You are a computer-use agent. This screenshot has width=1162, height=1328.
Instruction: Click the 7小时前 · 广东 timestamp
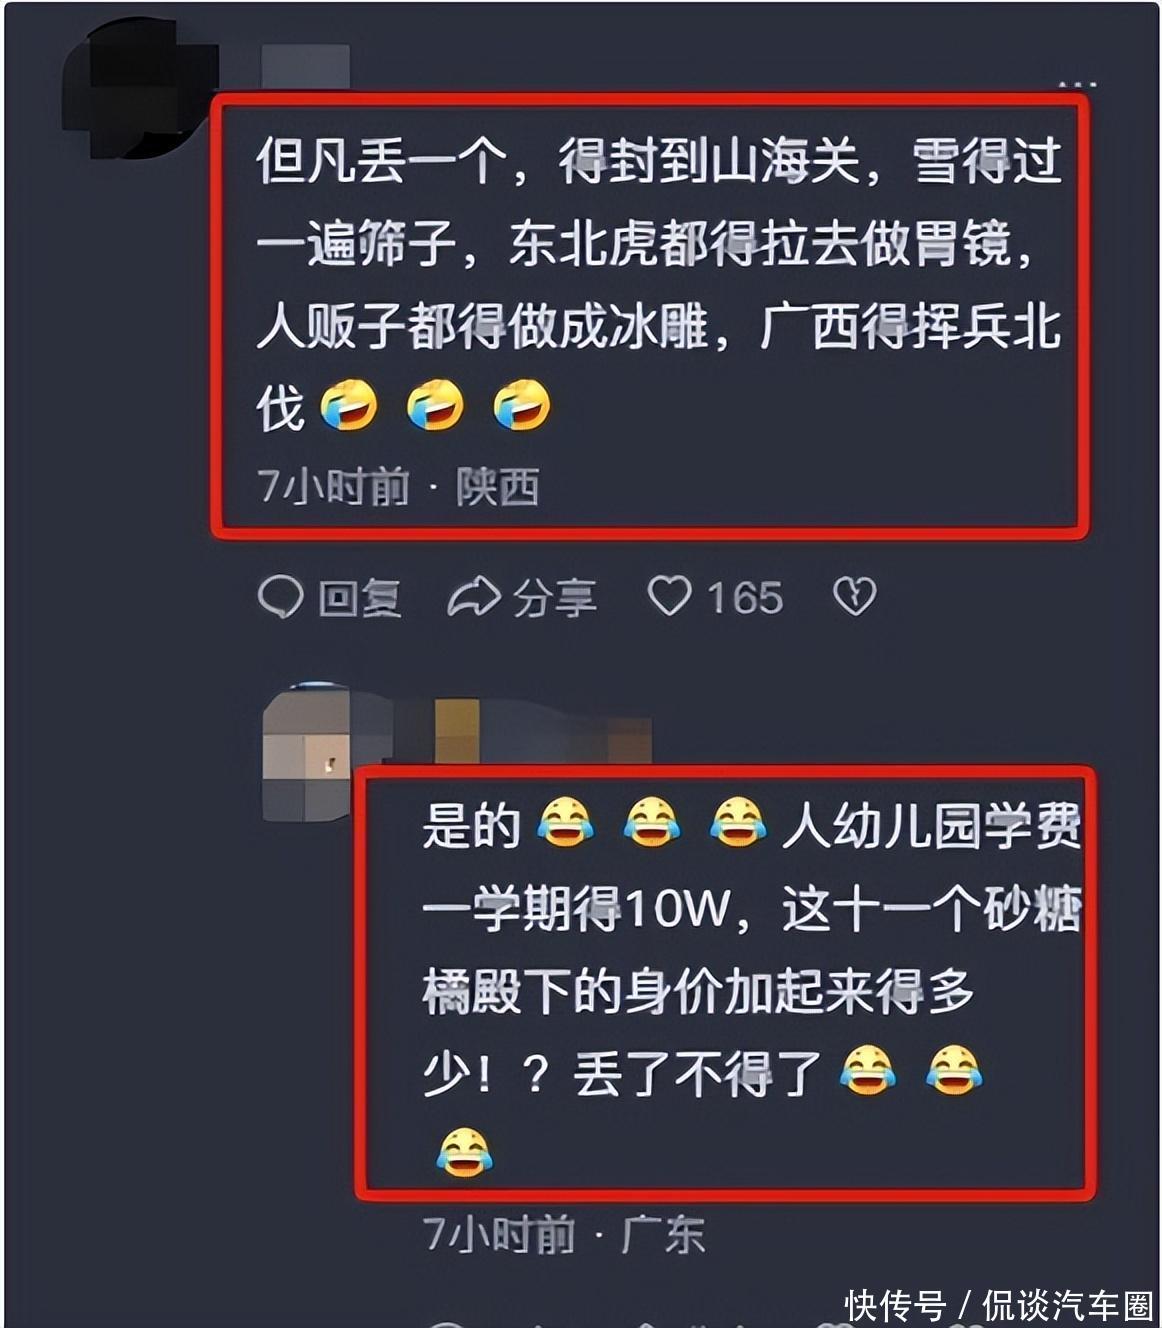pos(564,1234)
